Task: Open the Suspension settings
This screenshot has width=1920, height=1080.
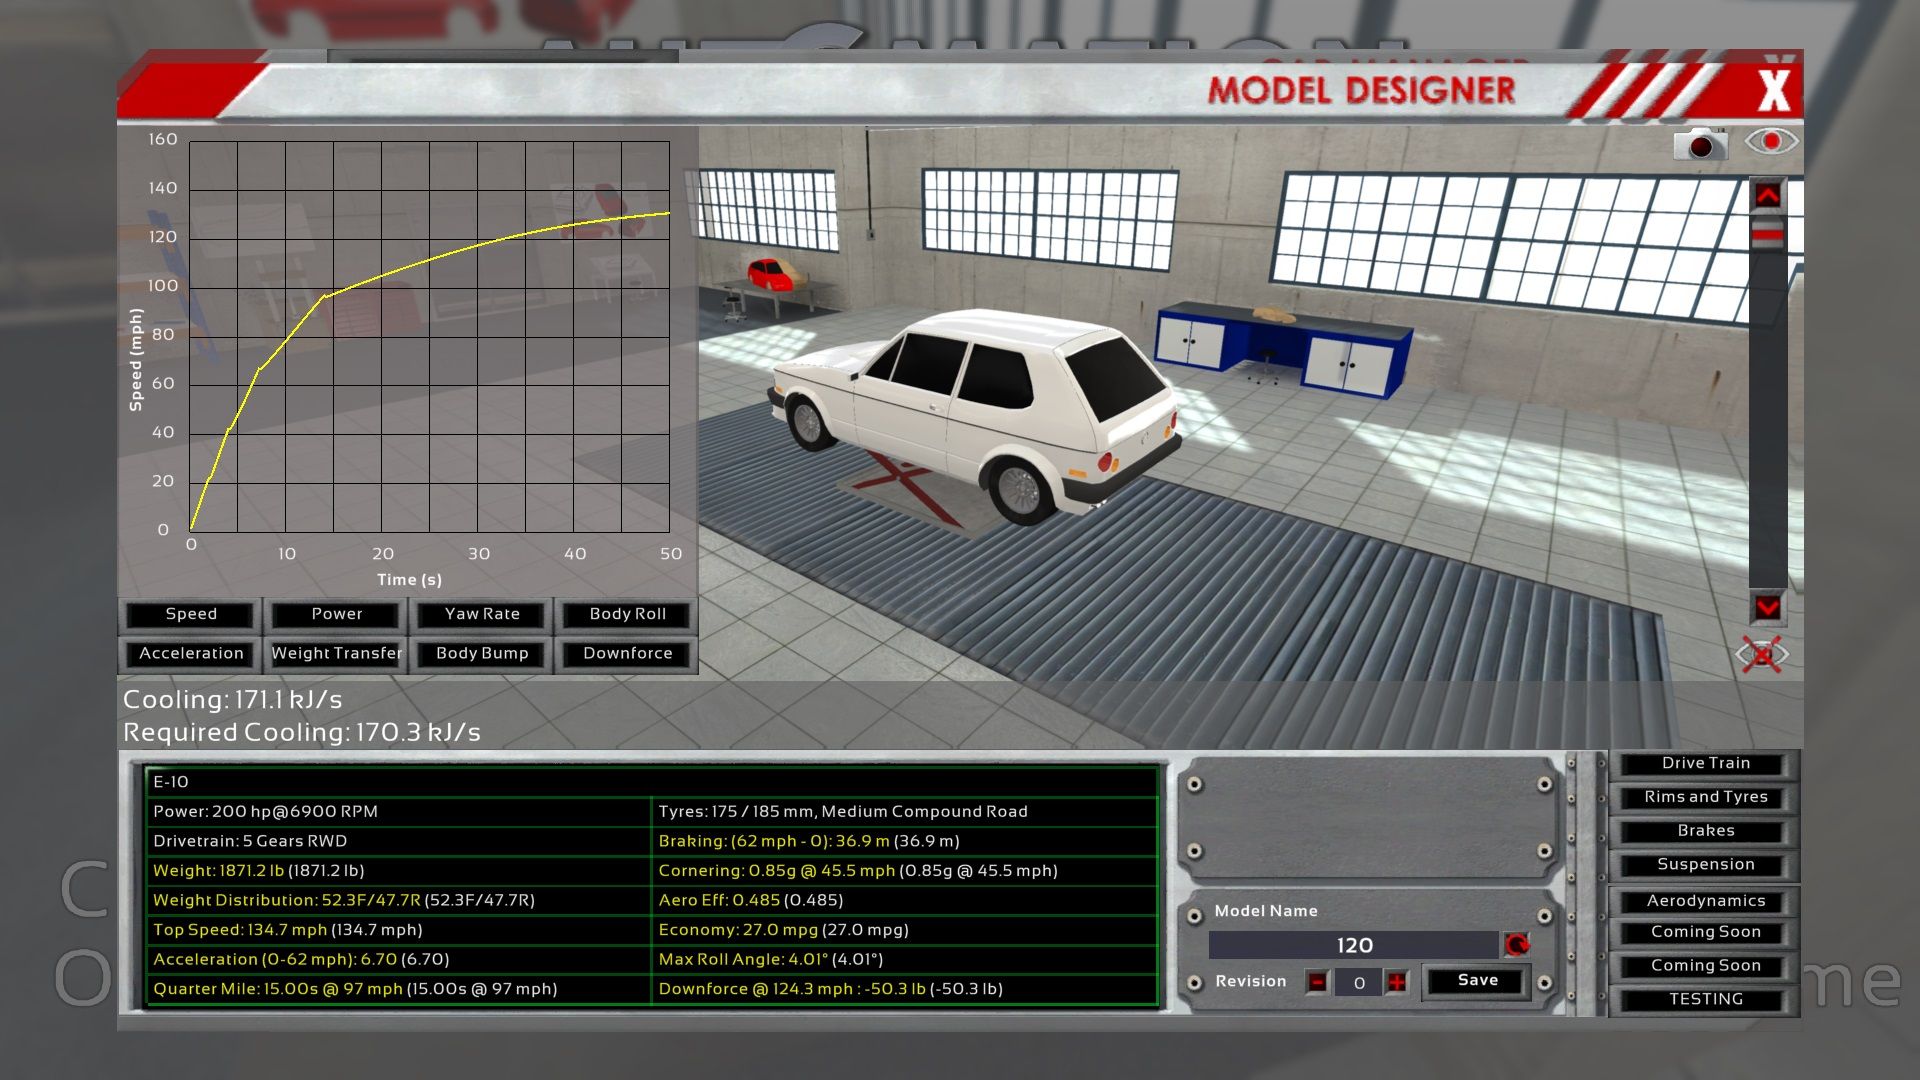Action: pyautogui.click(x=1705, y=864)
